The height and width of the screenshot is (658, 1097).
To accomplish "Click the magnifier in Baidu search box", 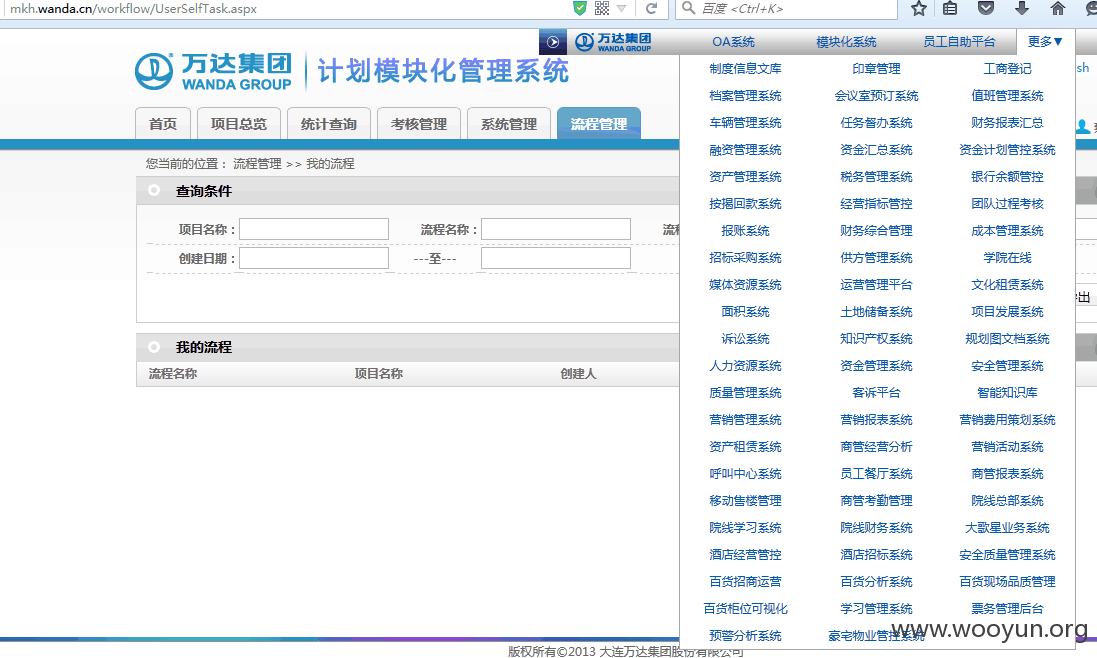I will click(688, 8).
